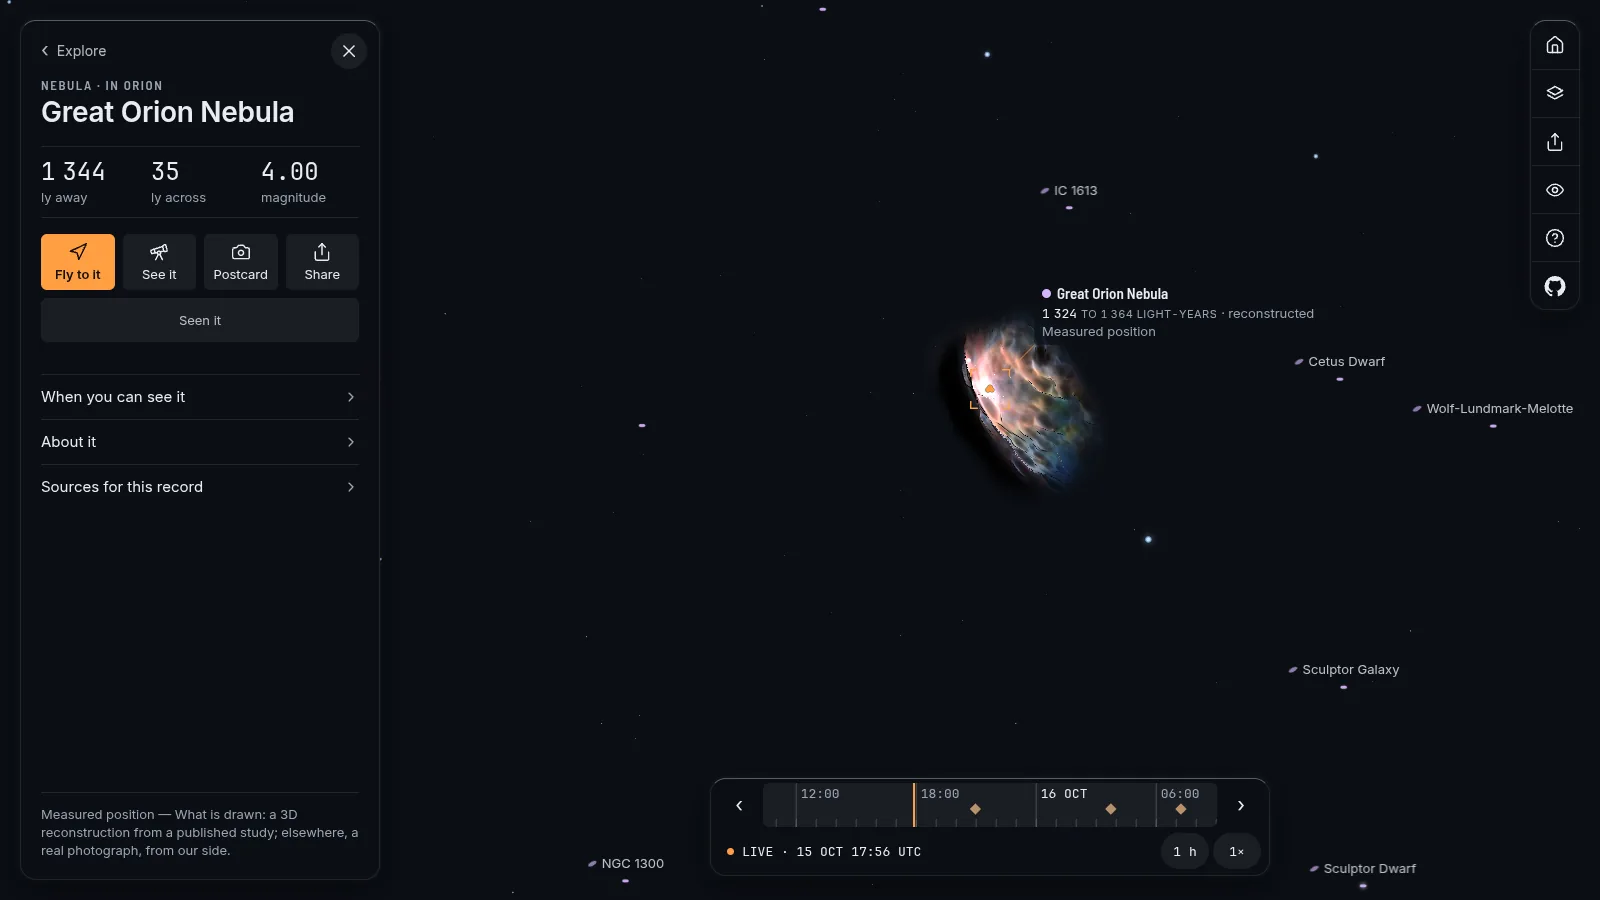This screenshot has height=900, width=1600.
Task: Close the Great Orion Nebula panel
Action: pyautogui.click(x=349, y=51)
